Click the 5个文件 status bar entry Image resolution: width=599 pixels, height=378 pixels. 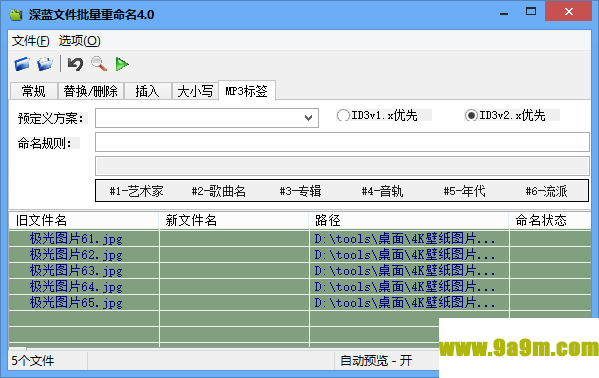pos(33,360)
